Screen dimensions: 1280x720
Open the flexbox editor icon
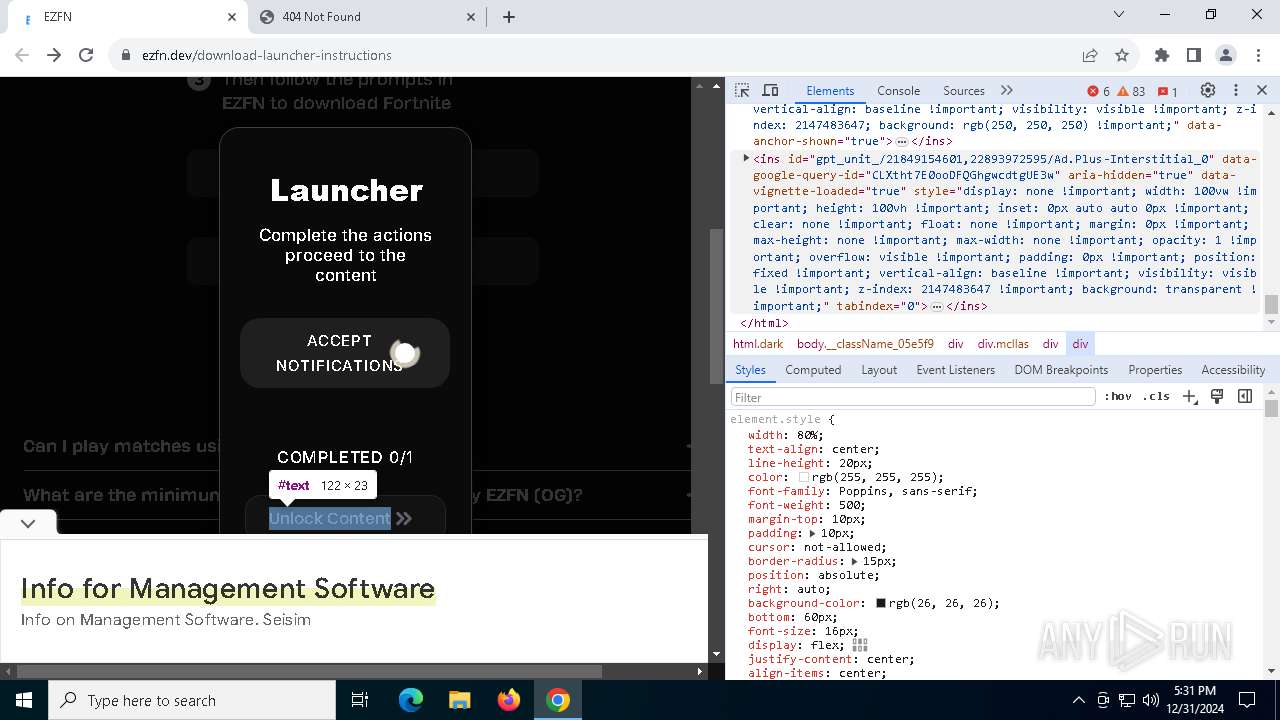(860, 645)
